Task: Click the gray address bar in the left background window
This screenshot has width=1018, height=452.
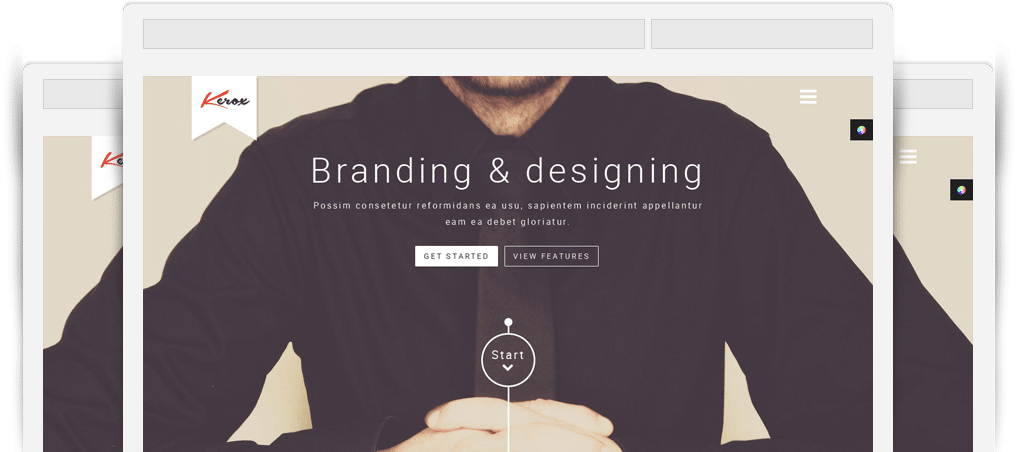Action: [x=83, y=94]
